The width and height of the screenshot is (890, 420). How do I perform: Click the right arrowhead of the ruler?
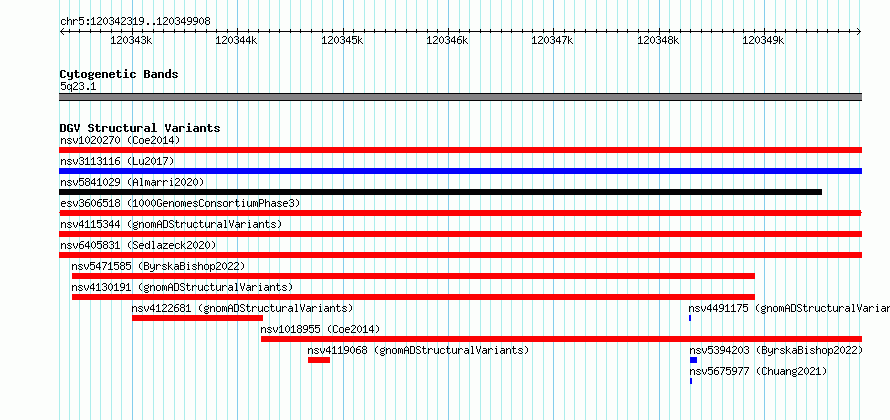[x=859, y=32]
